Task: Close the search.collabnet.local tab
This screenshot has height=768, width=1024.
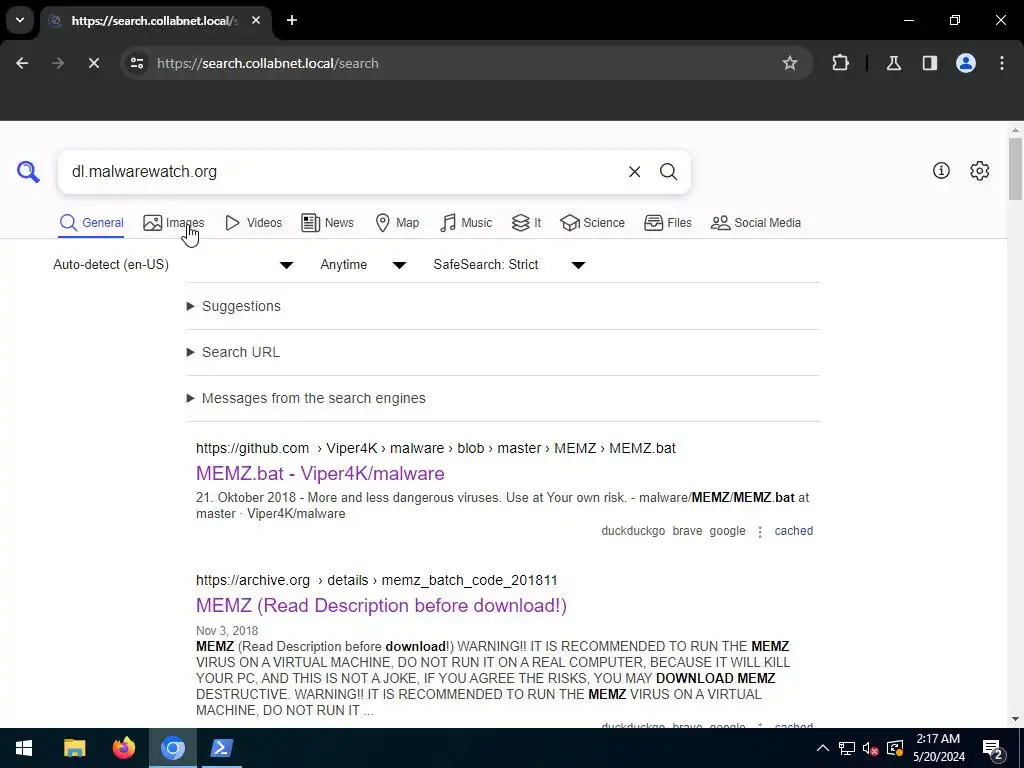Action: tap(256, 20)
